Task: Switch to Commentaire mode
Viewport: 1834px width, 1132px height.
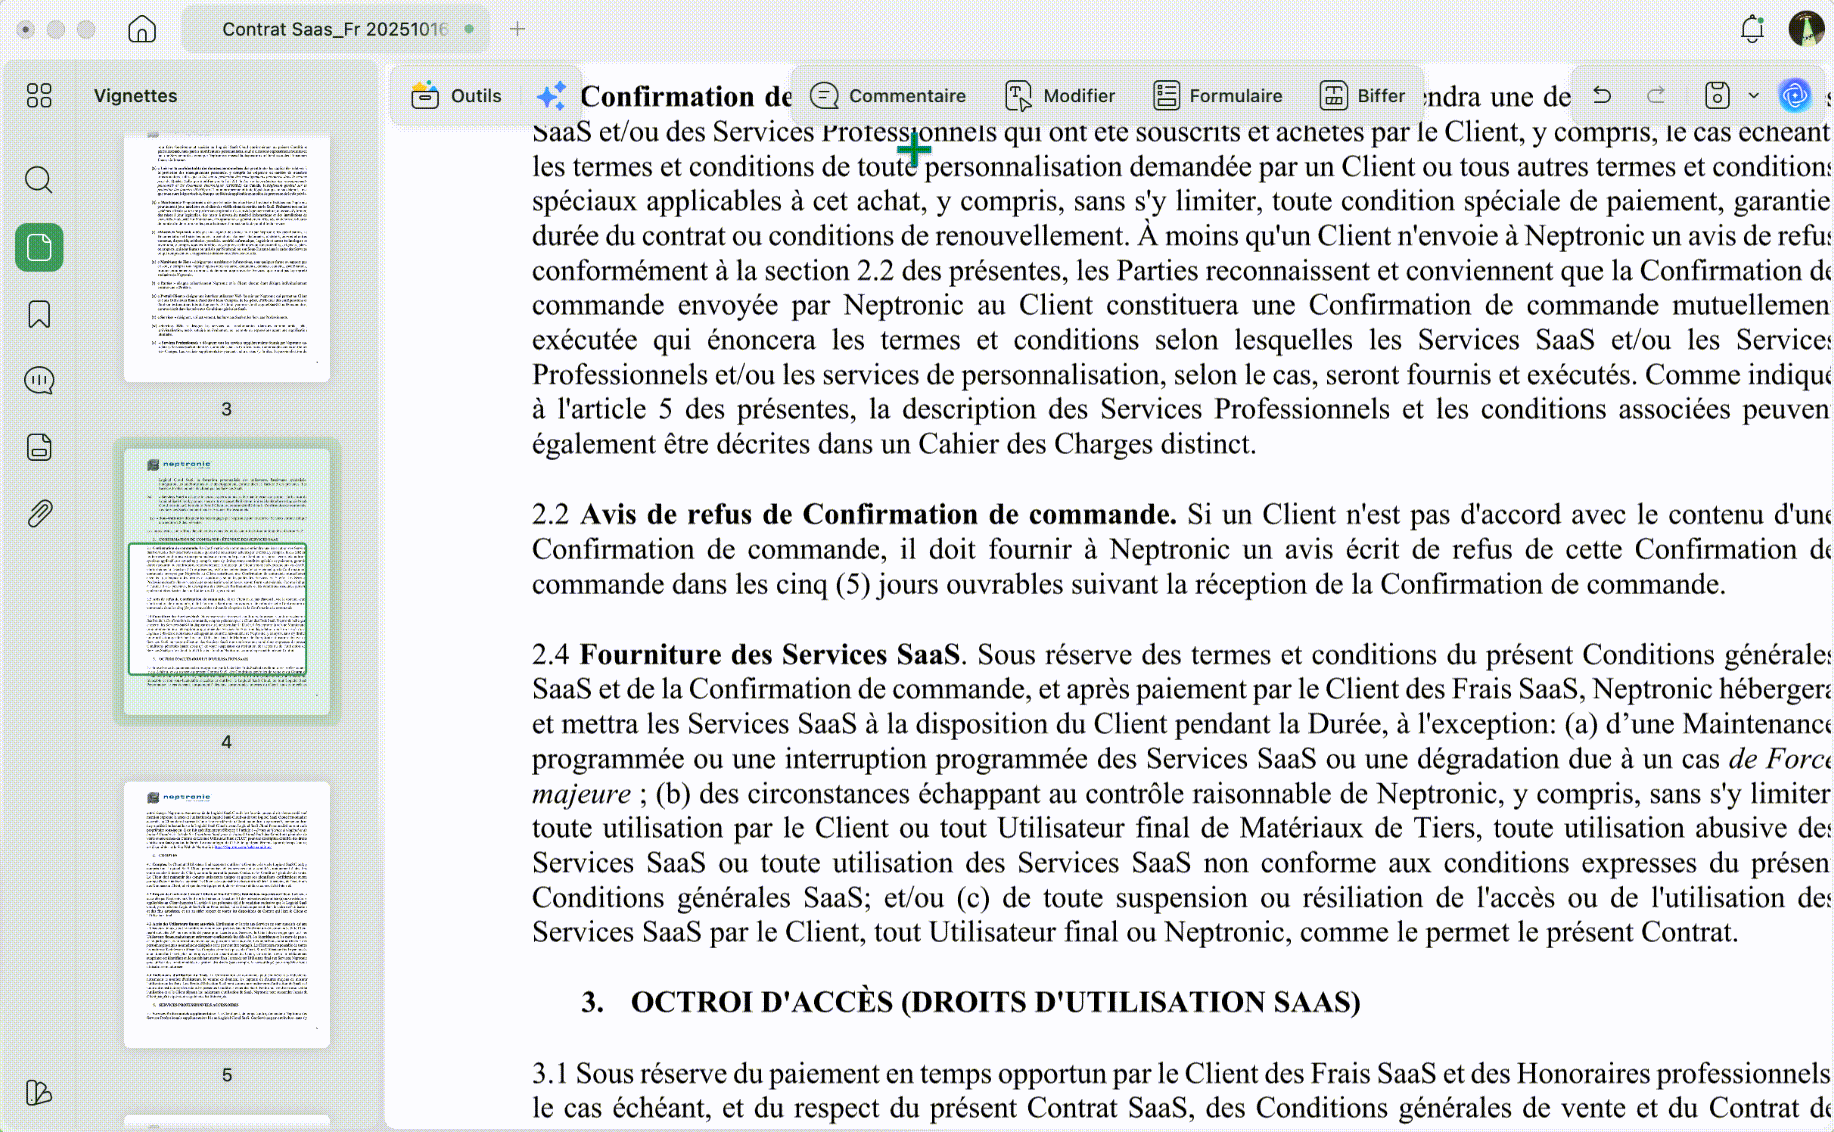Action: coord(888,96)
